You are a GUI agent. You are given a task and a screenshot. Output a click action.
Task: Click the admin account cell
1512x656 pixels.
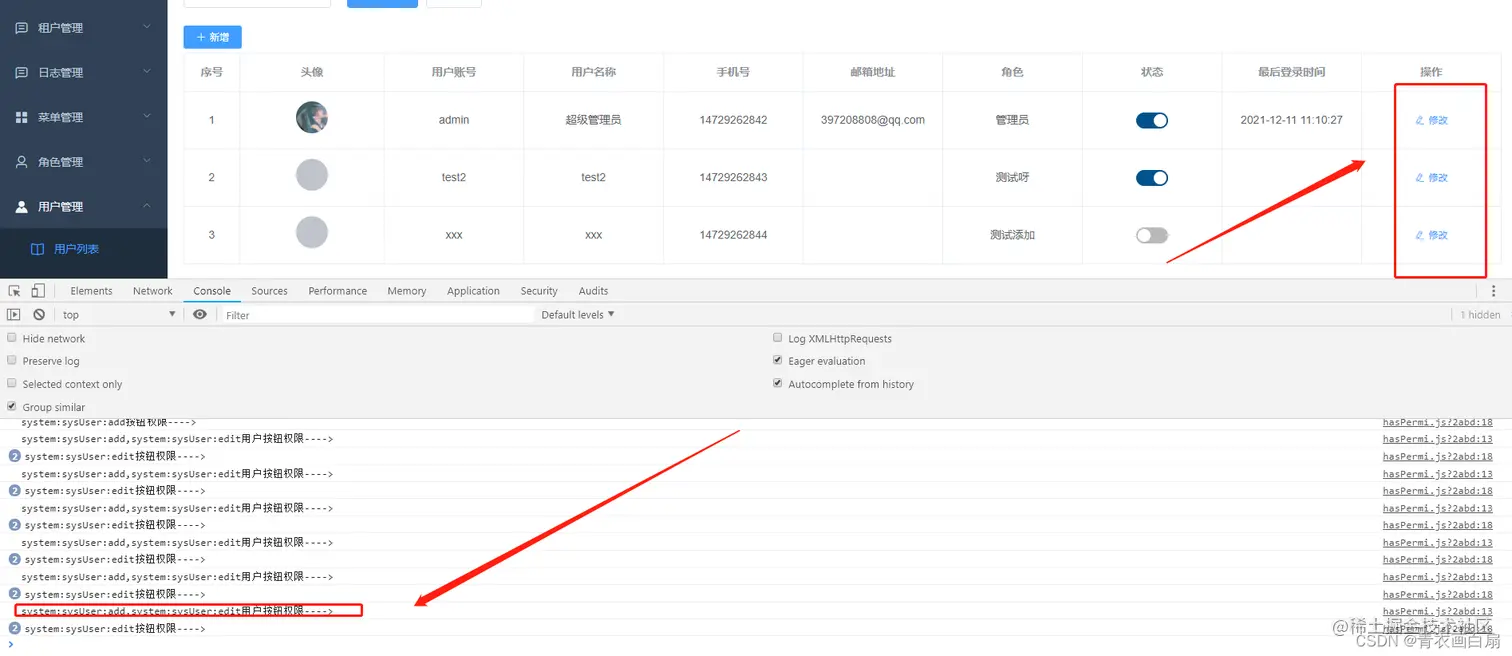click(x=454, y=120)
